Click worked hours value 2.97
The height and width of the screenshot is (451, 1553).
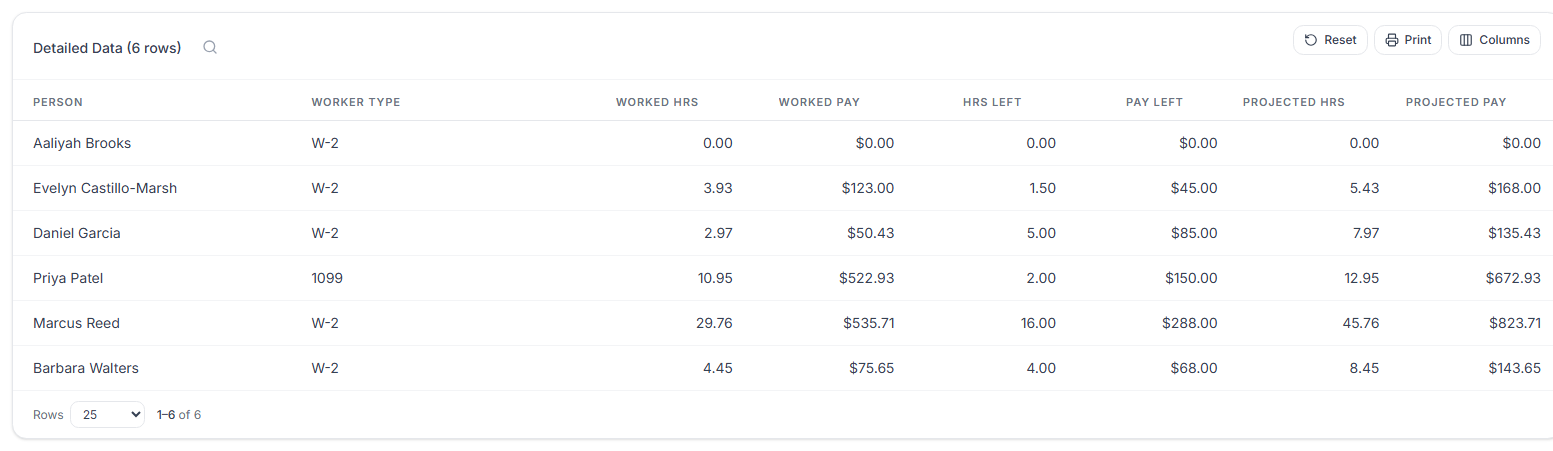(x=717, y=233)
